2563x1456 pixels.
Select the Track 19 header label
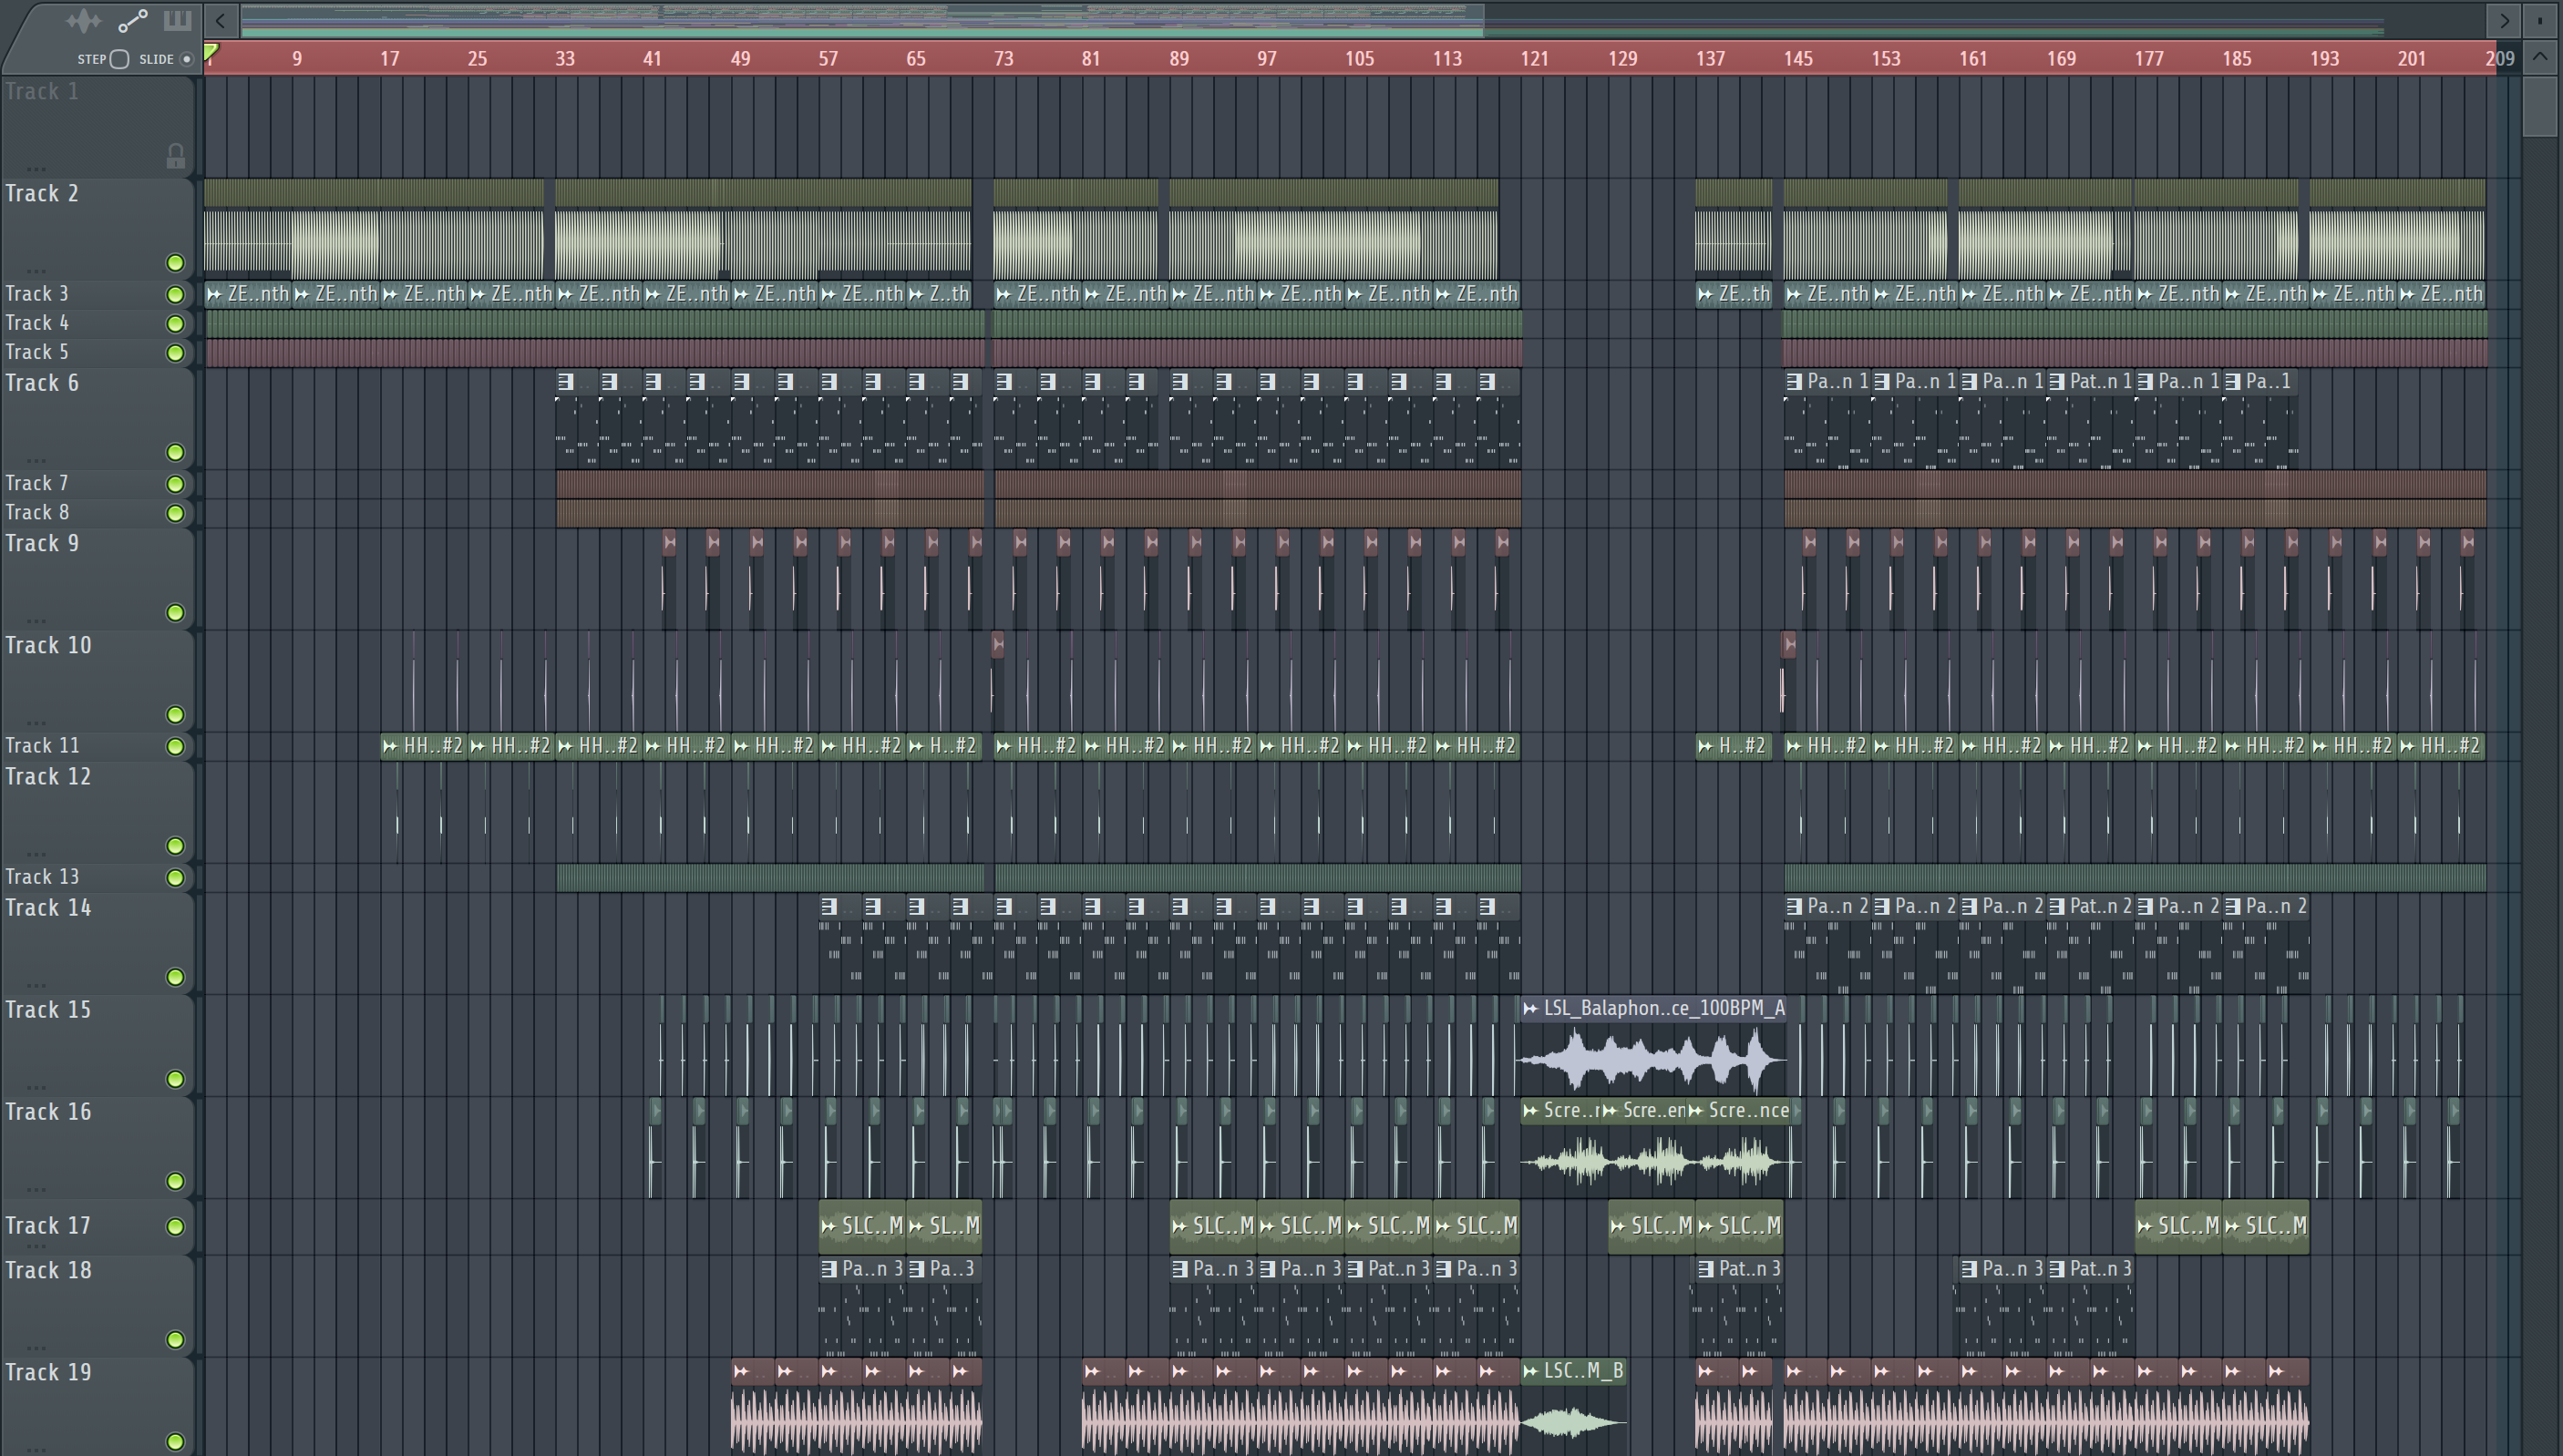48,1372
